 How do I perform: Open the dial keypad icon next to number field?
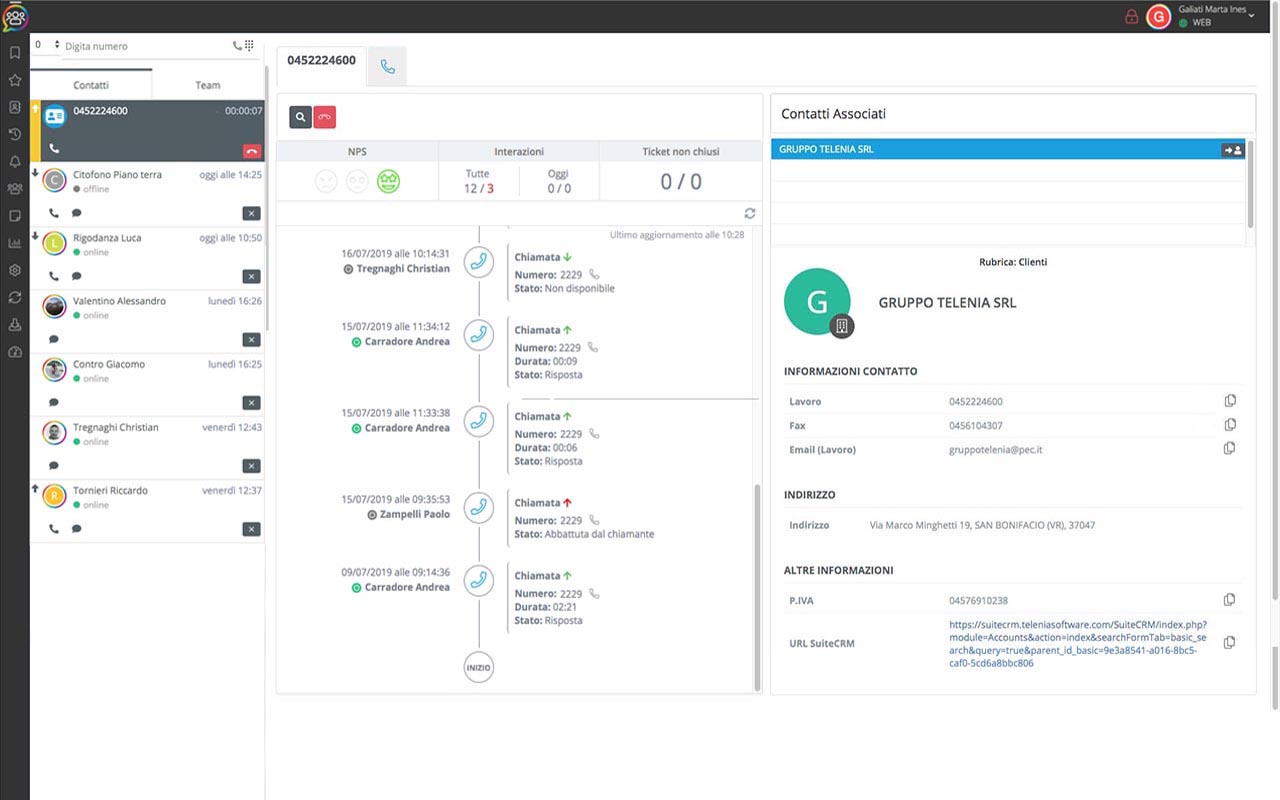coord(249,46)
